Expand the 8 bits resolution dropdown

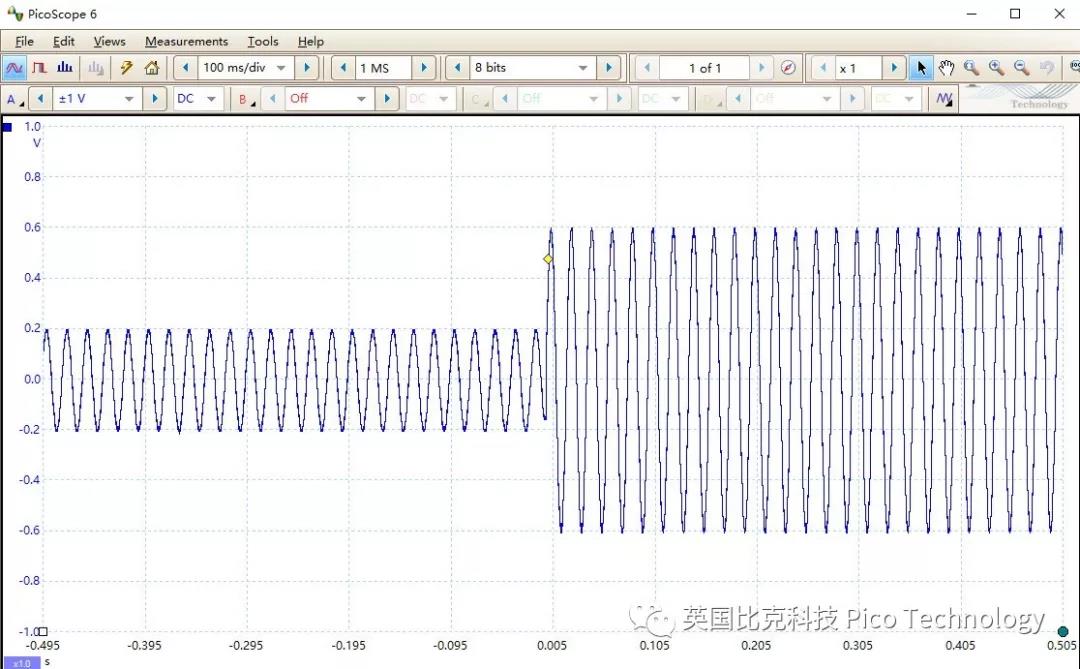coord(585,67)
